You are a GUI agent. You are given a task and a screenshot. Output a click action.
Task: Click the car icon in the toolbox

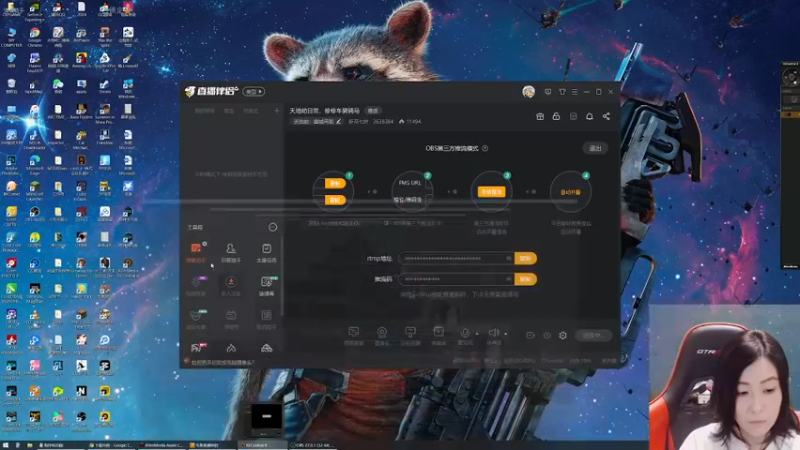[x=266, y=348]
